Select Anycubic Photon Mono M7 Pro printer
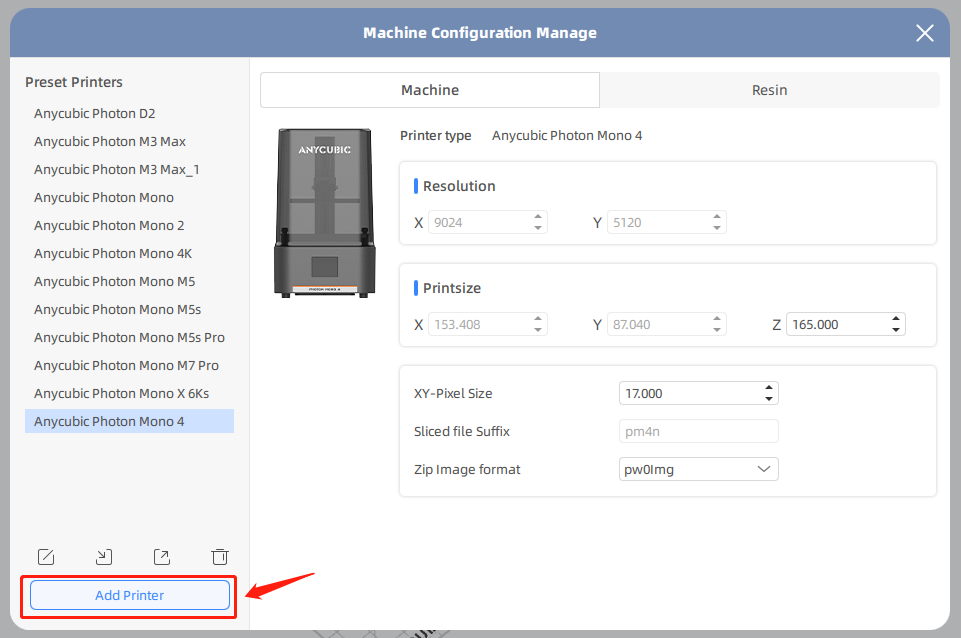This screenshot has width=961, height=638. tap(129, 365)
